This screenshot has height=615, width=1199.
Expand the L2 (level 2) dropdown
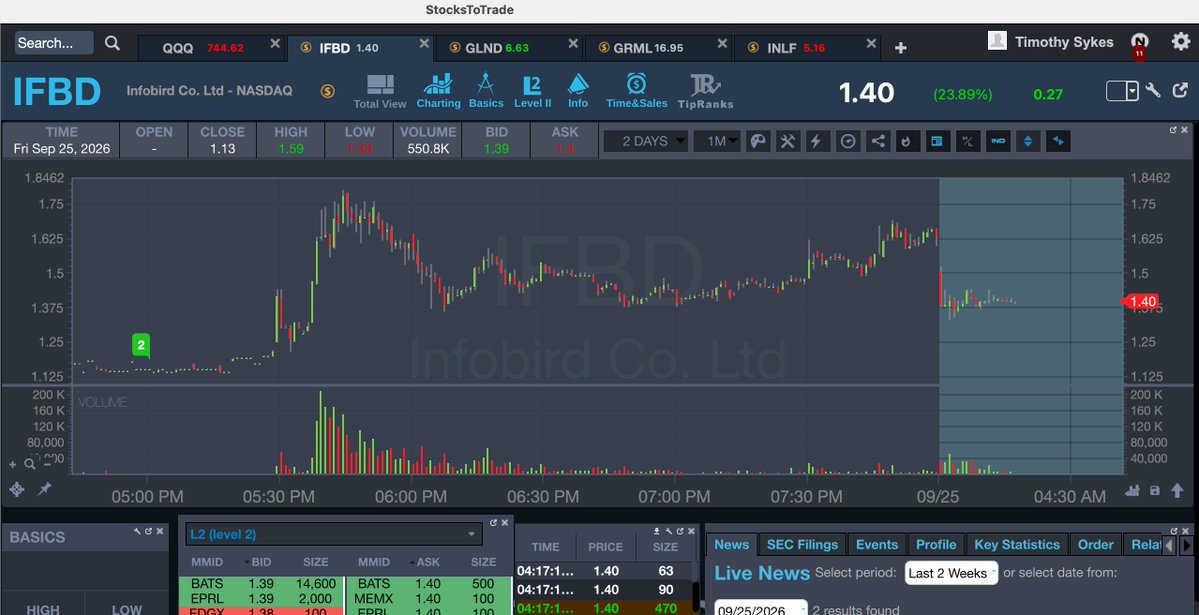click(334, 534)
